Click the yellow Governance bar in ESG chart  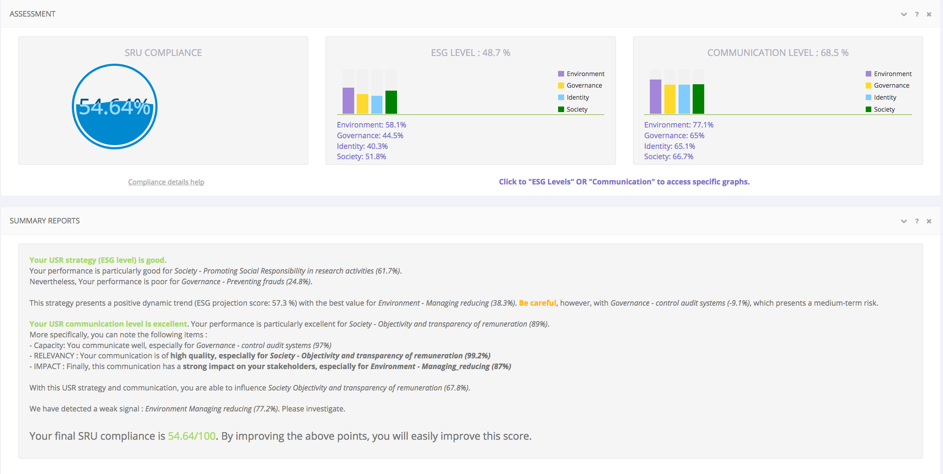click(363, 104)
